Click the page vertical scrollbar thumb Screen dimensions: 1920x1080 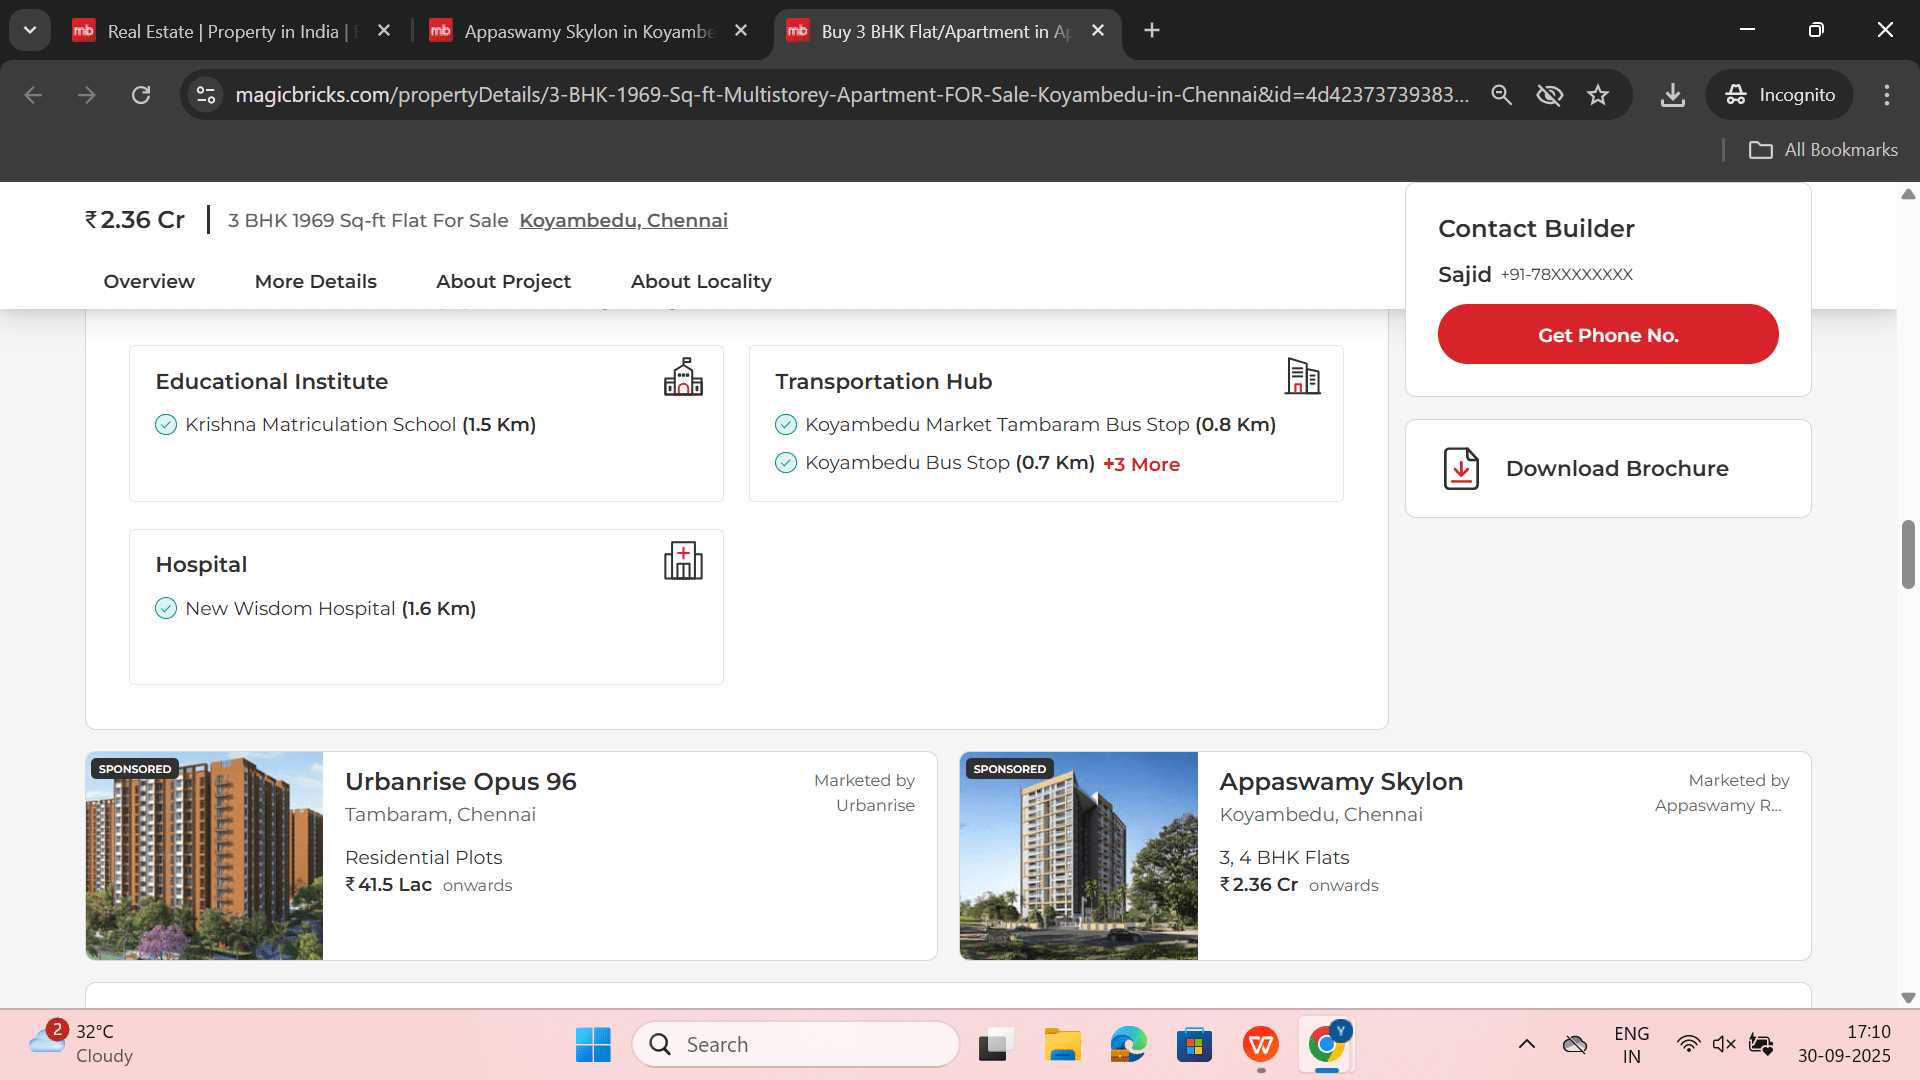(x=1908, y=554)
